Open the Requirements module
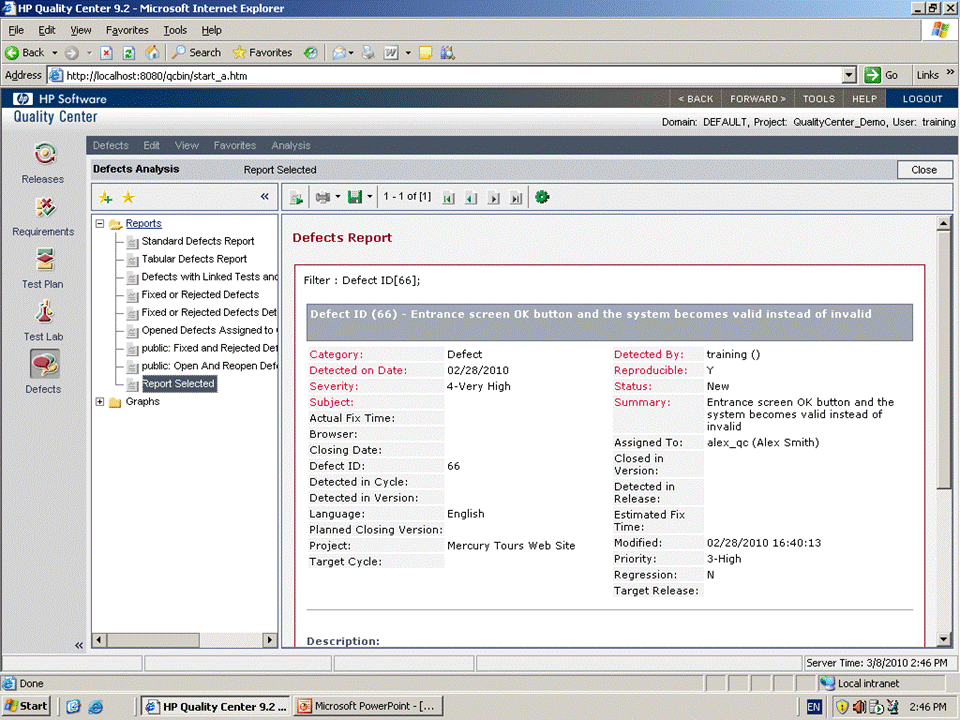This screenshot has width=960, height=720. (43, 216)
